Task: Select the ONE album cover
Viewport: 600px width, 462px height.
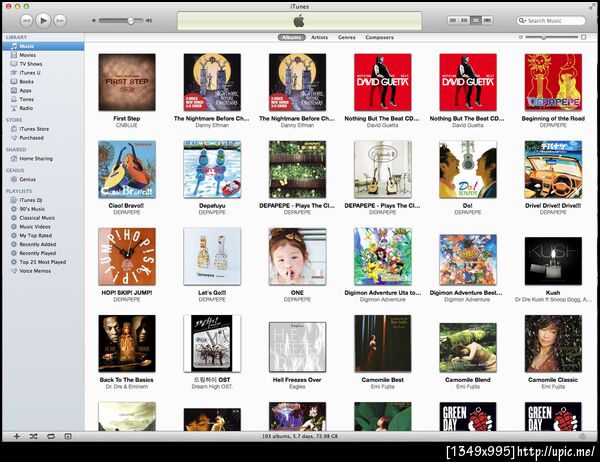Action: pyautogui.click(x=297, y=256)
